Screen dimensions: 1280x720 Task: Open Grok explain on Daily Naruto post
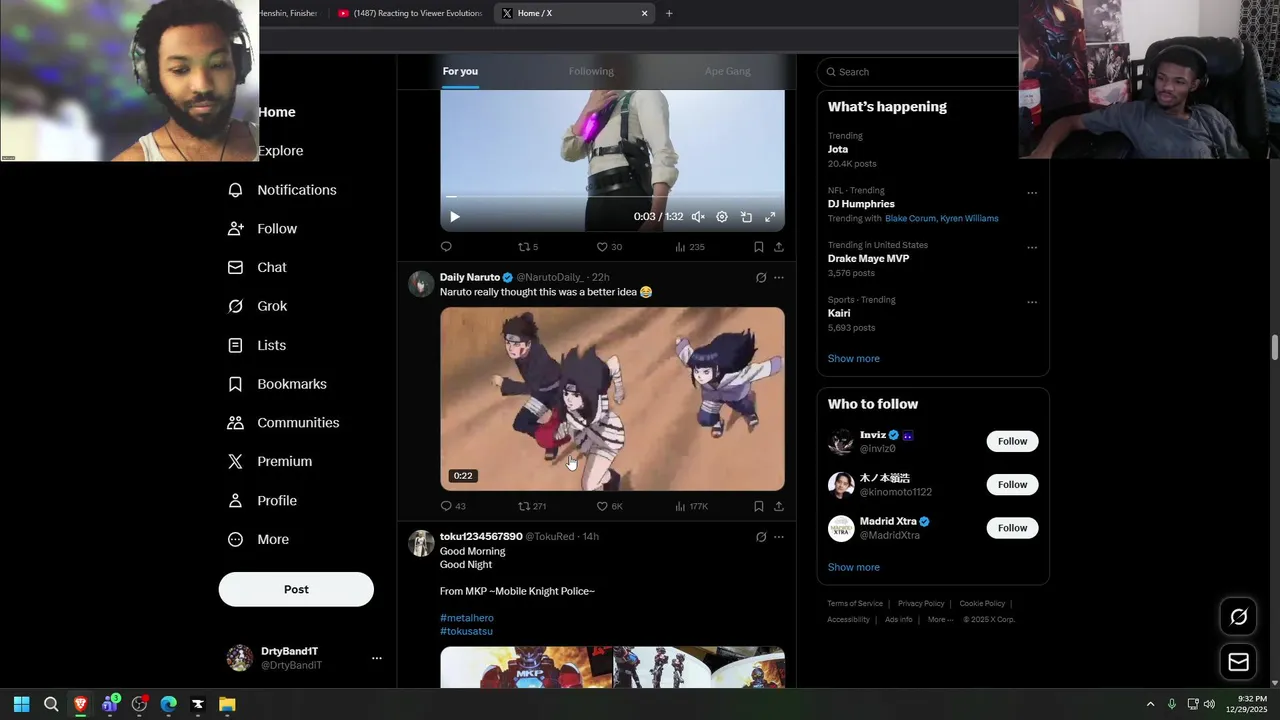pyautogui.click(x=761, y=278)
